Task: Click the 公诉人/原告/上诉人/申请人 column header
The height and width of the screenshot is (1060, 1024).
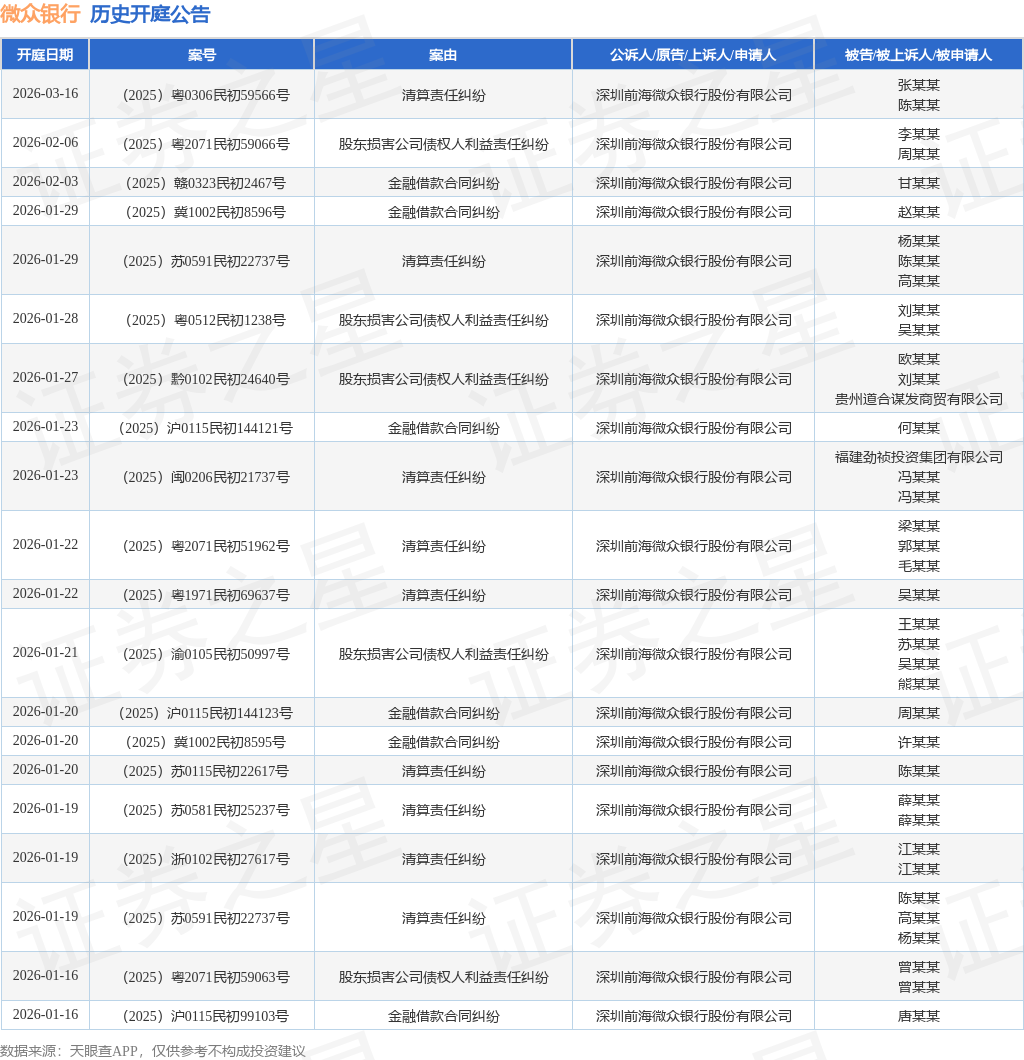Action: (x=693, y=55)
